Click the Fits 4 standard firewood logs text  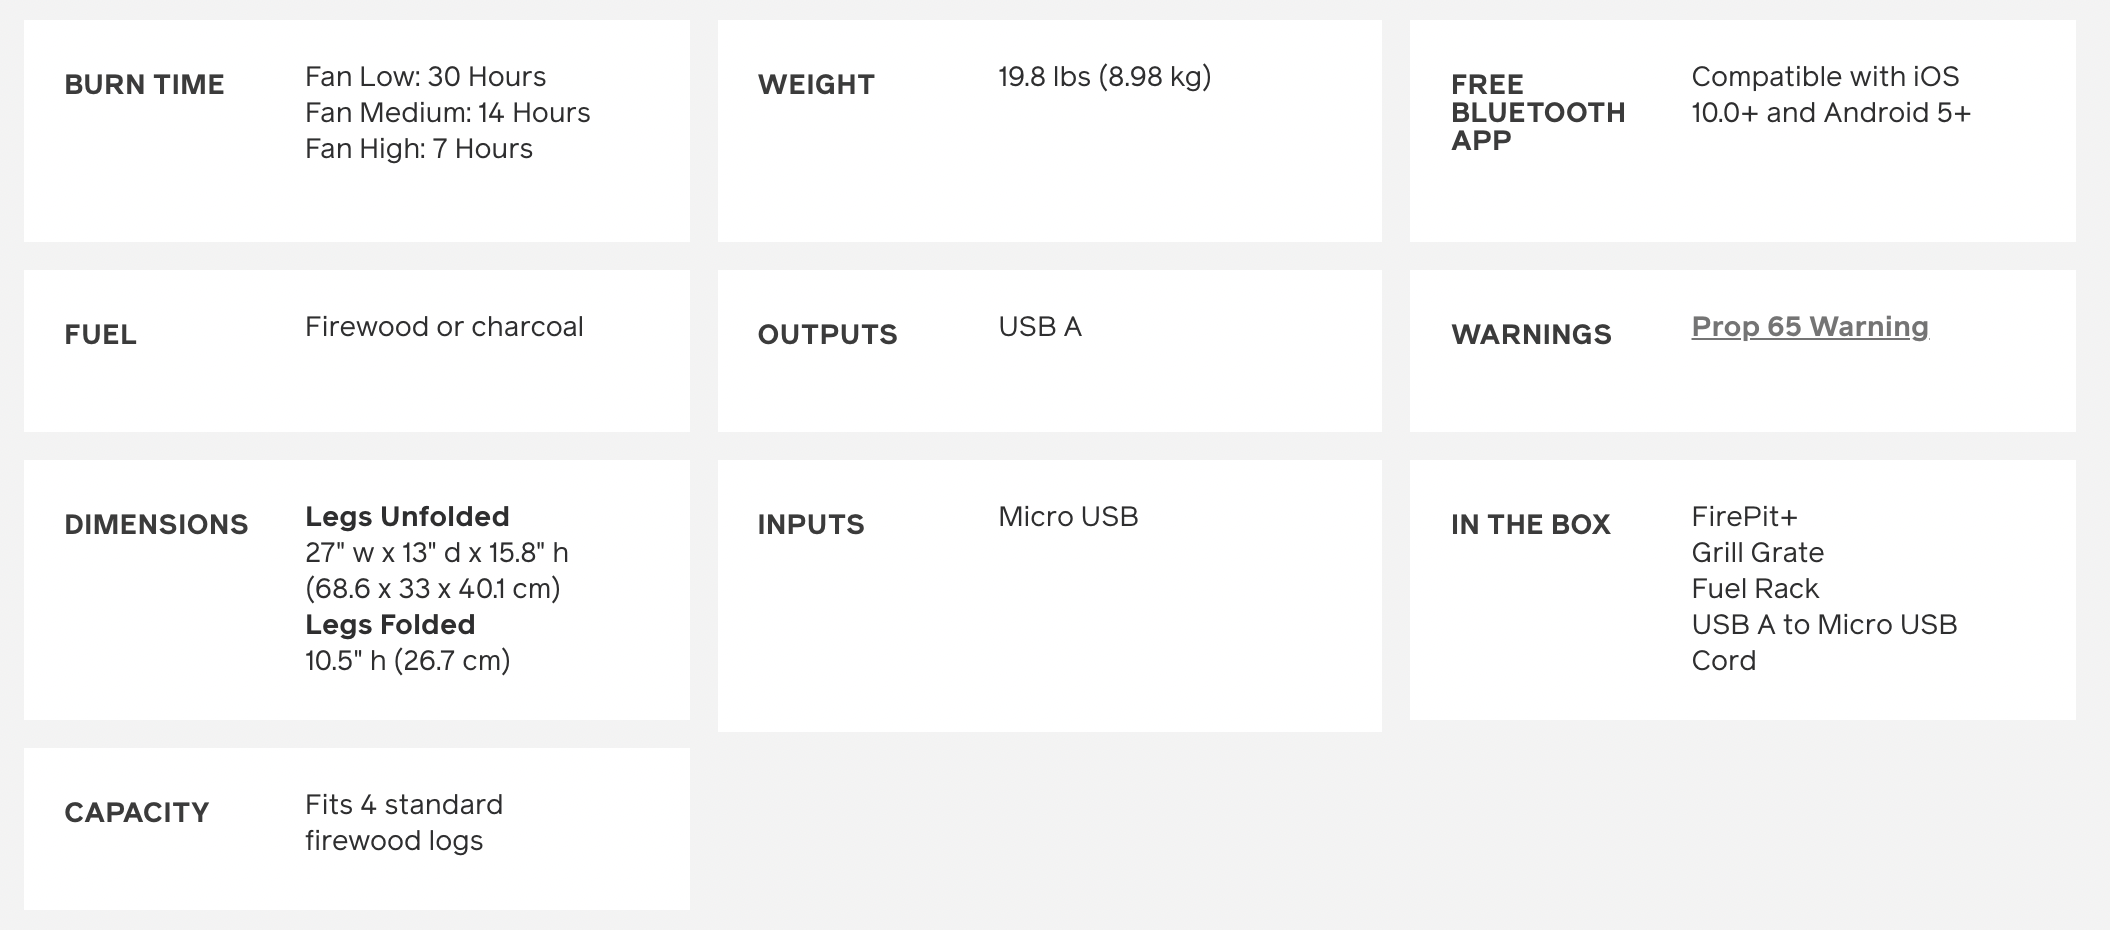click(403, 823)
